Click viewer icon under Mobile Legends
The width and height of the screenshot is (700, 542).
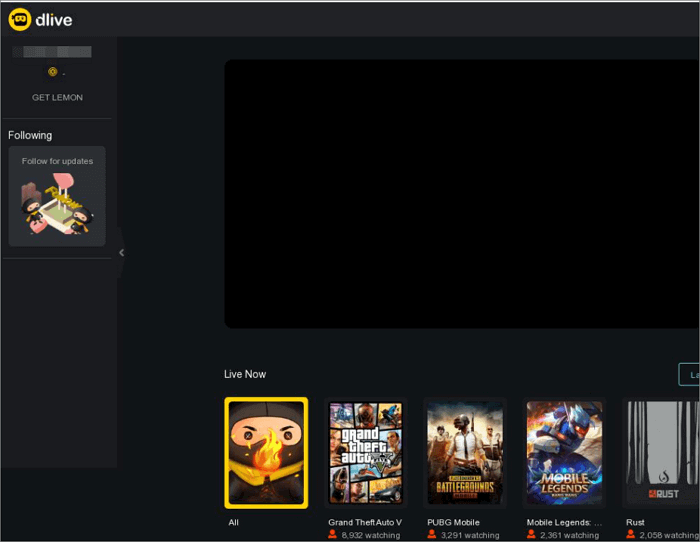[532, 536]
